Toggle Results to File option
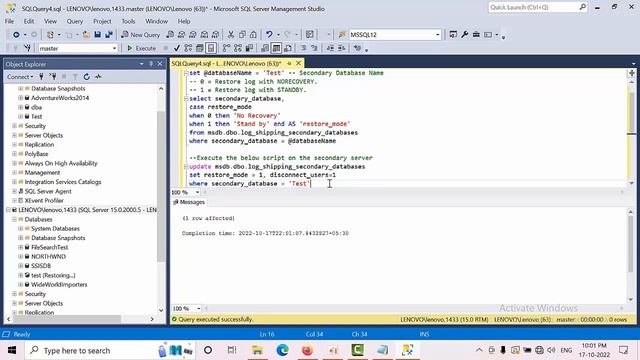Viewport: 640px width, 360px height. click(288, 48)
